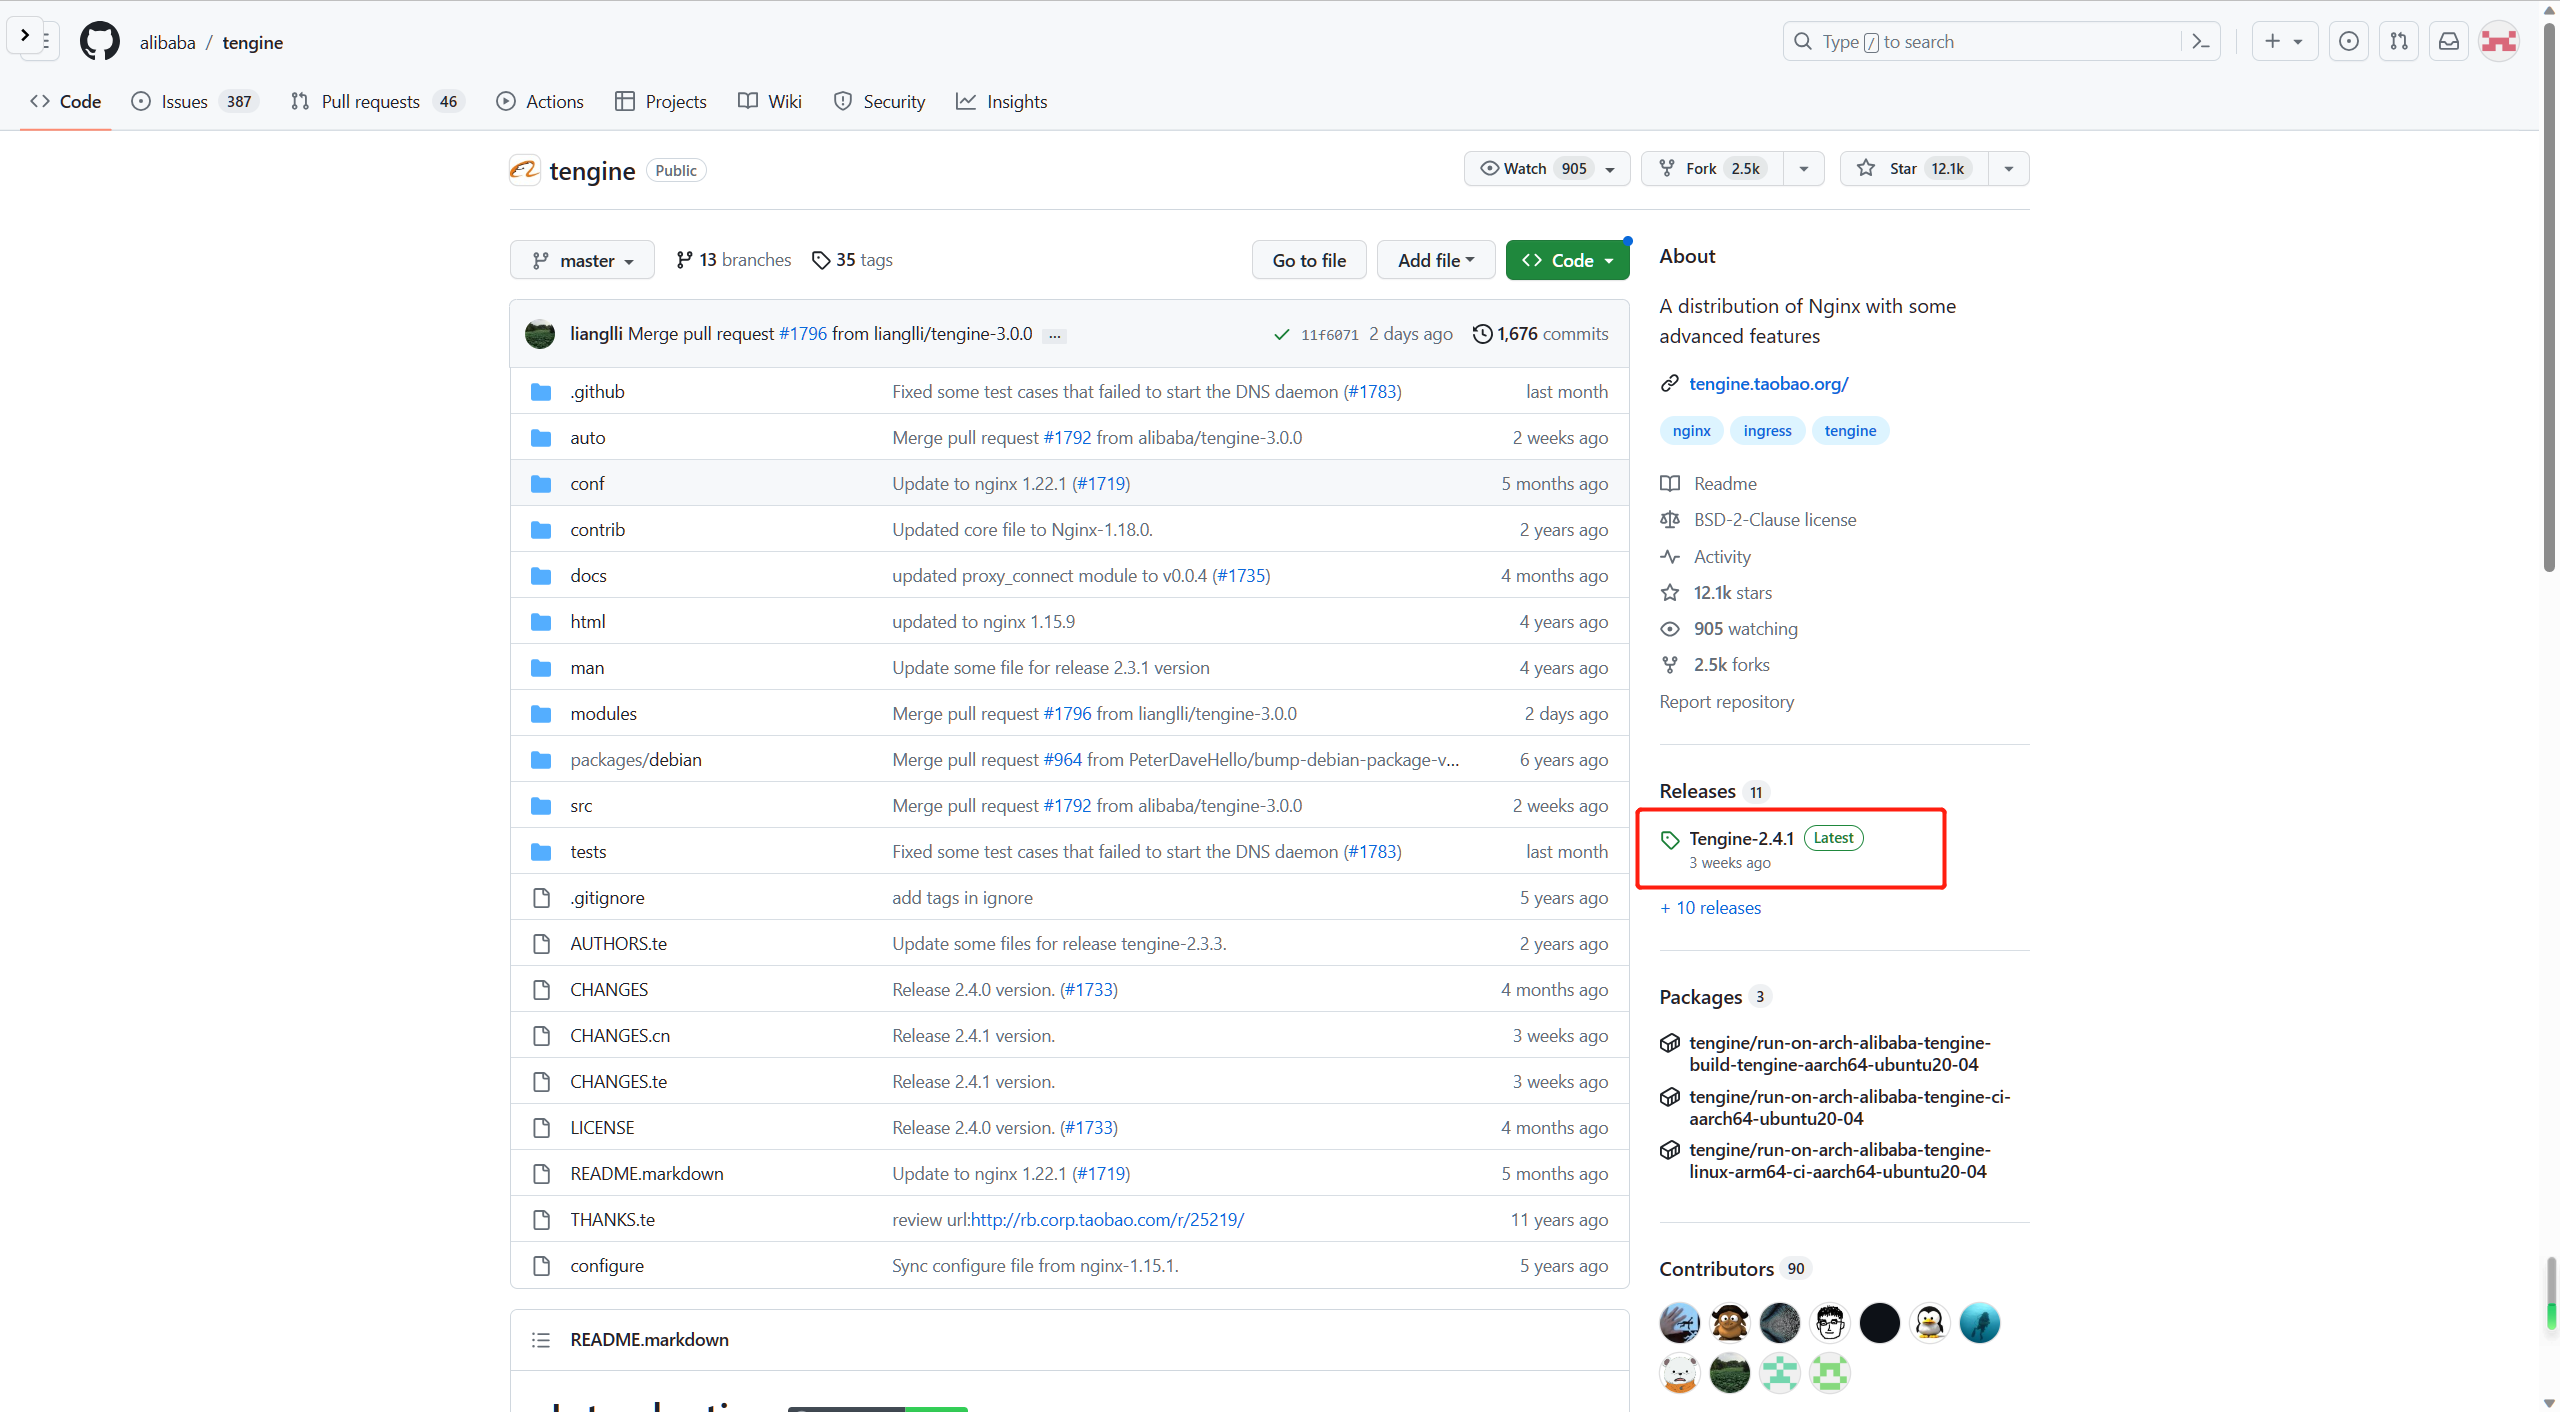Image resolution: width=2560 pixels, height=1412 pixels.
Task: Open the 13 branches link
Action: click(x=734, y=260)
